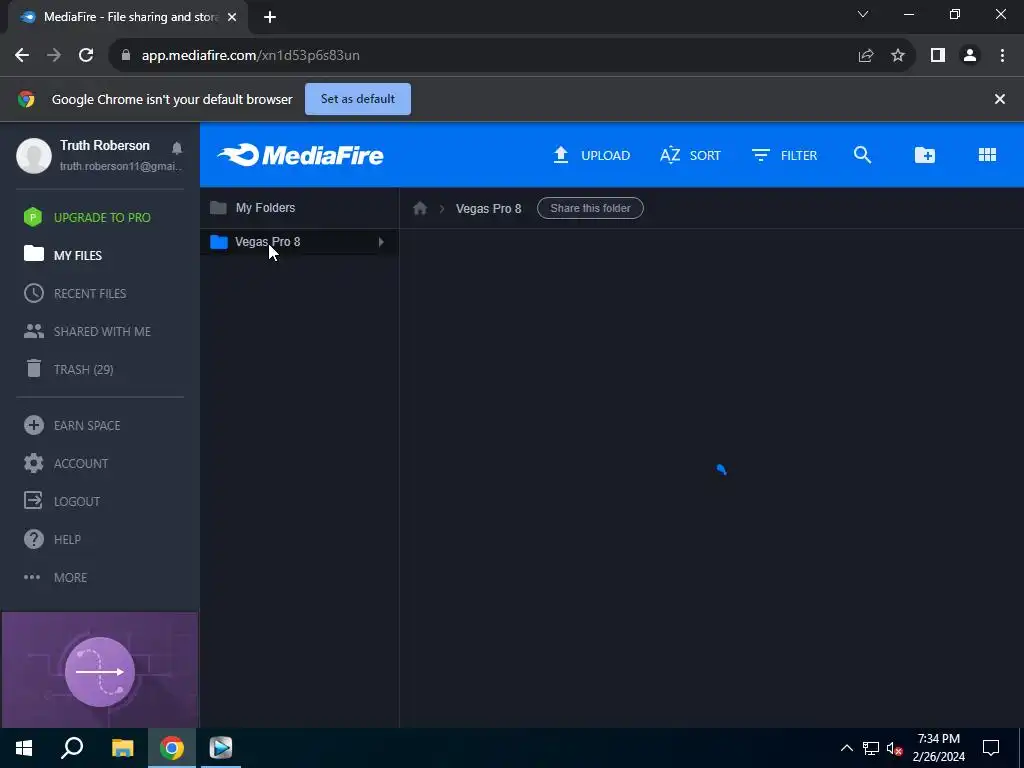Click the address bar URL
Viewport: 1024px width, 768px height.
[251, 56]
